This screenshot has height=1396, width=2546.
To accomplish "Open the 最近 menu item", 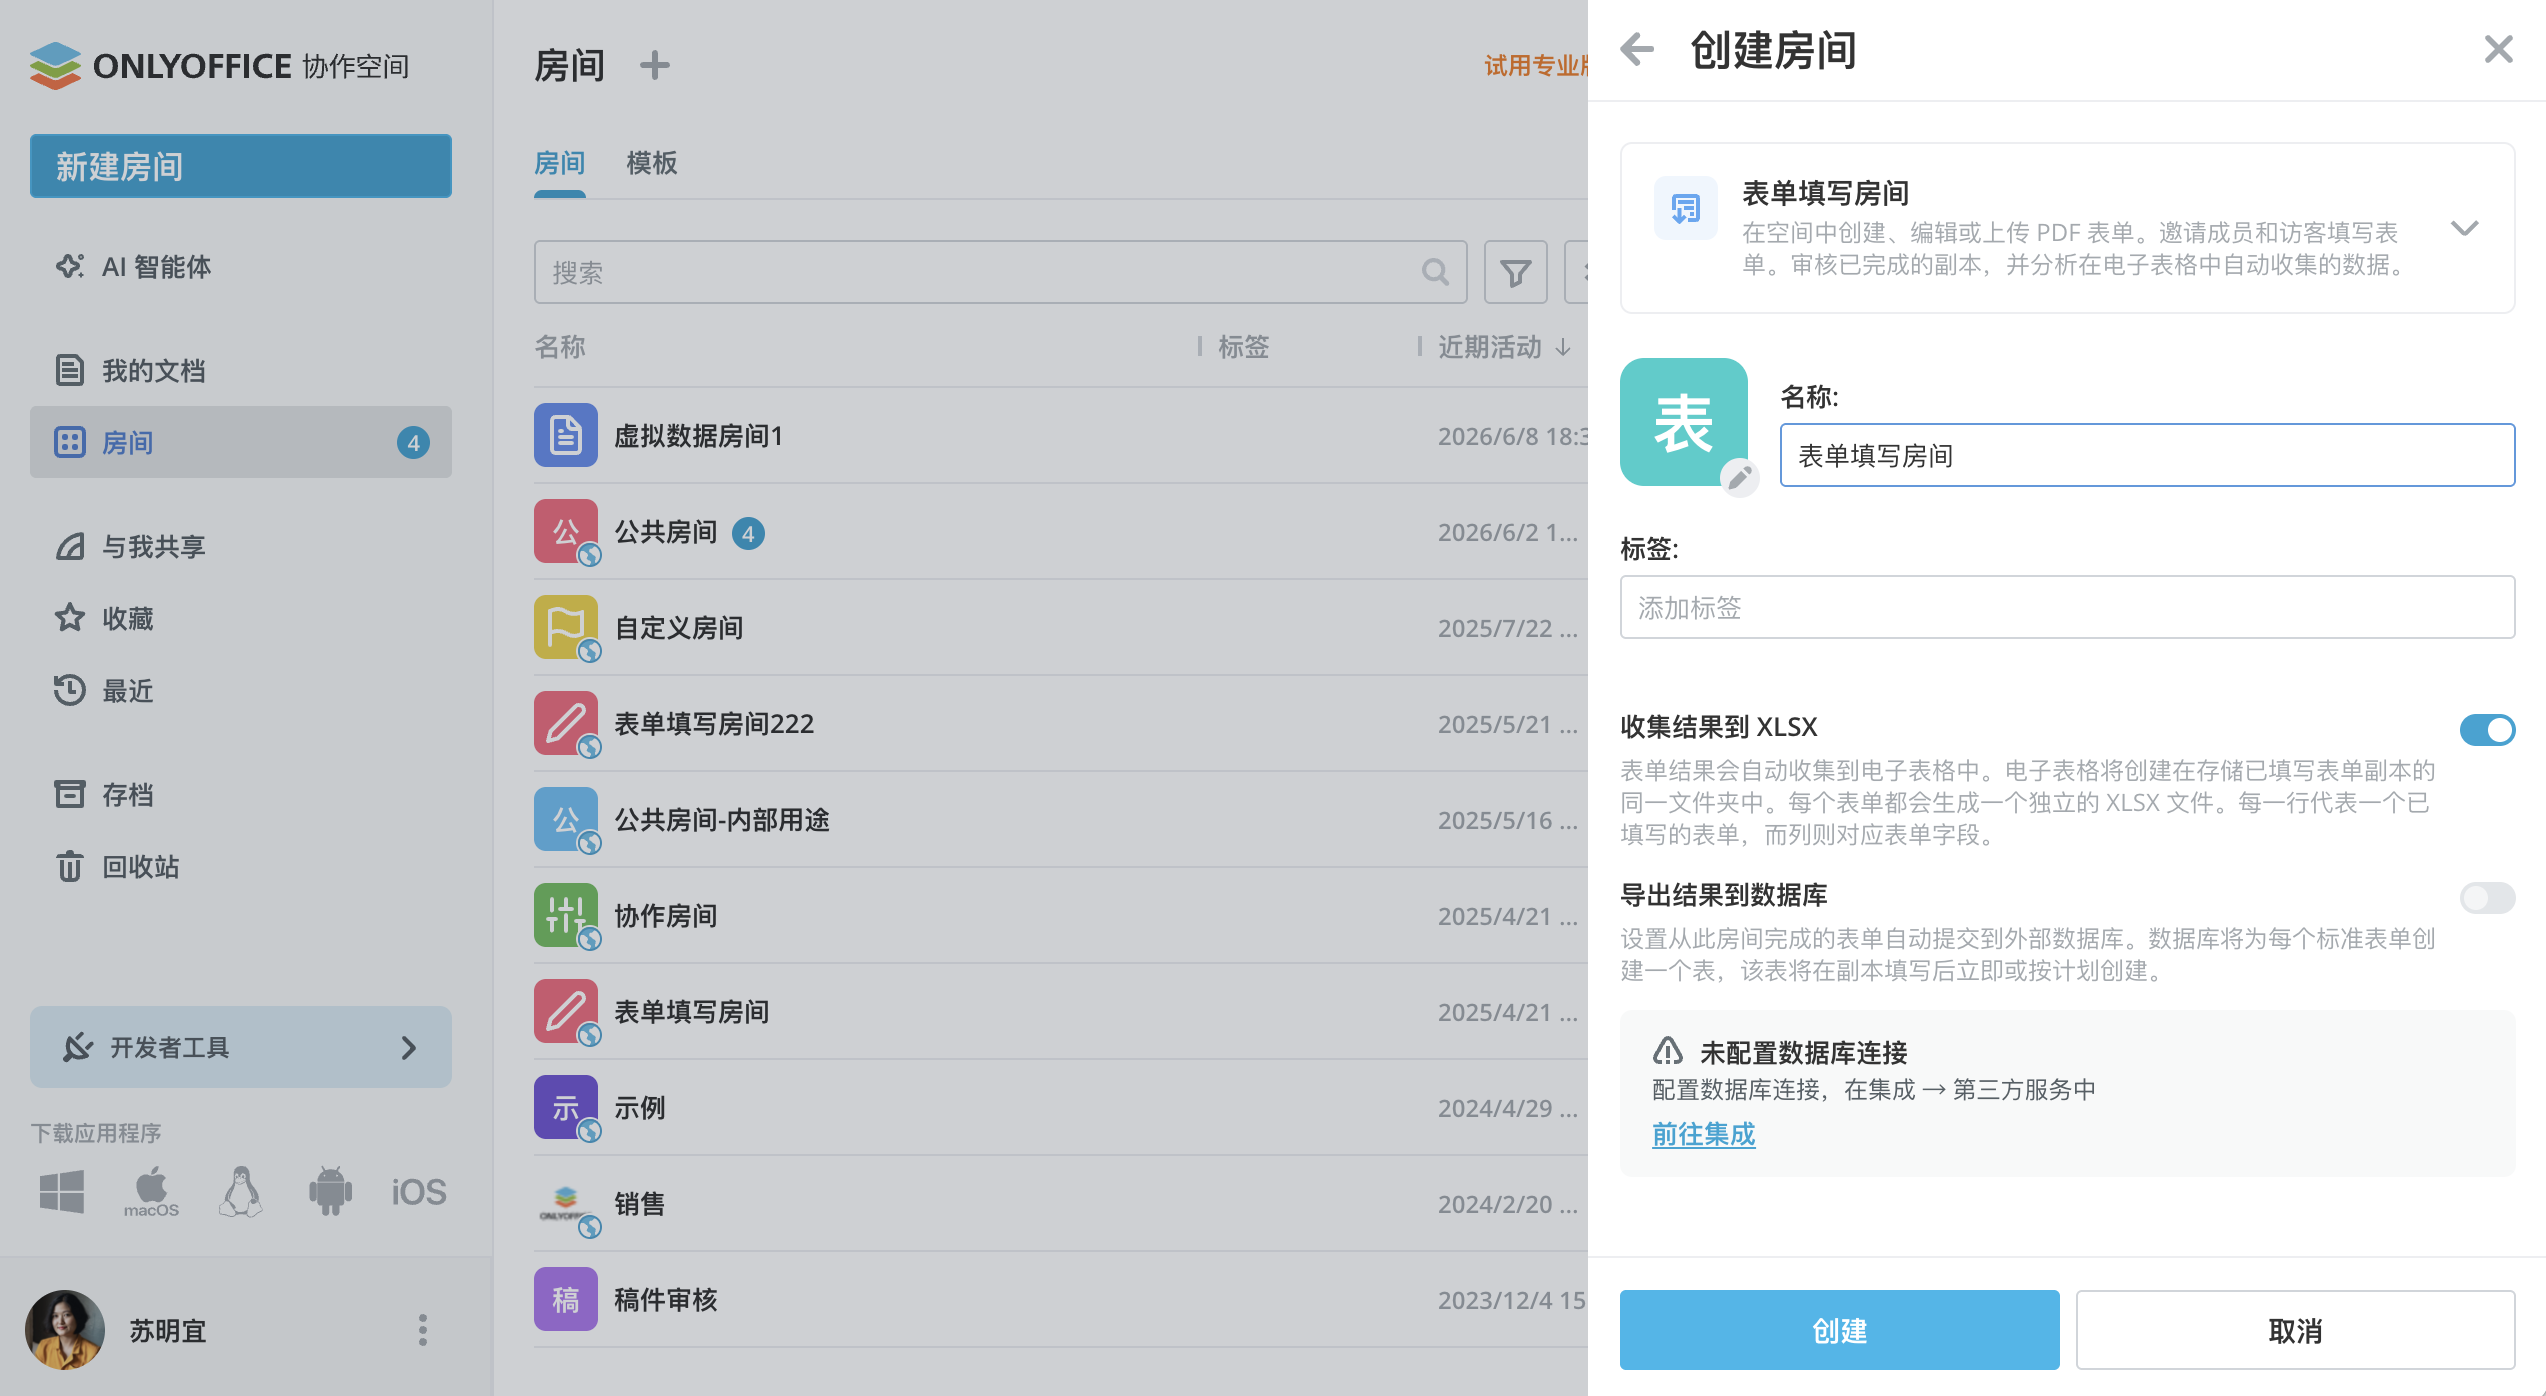I will point(241,690).
